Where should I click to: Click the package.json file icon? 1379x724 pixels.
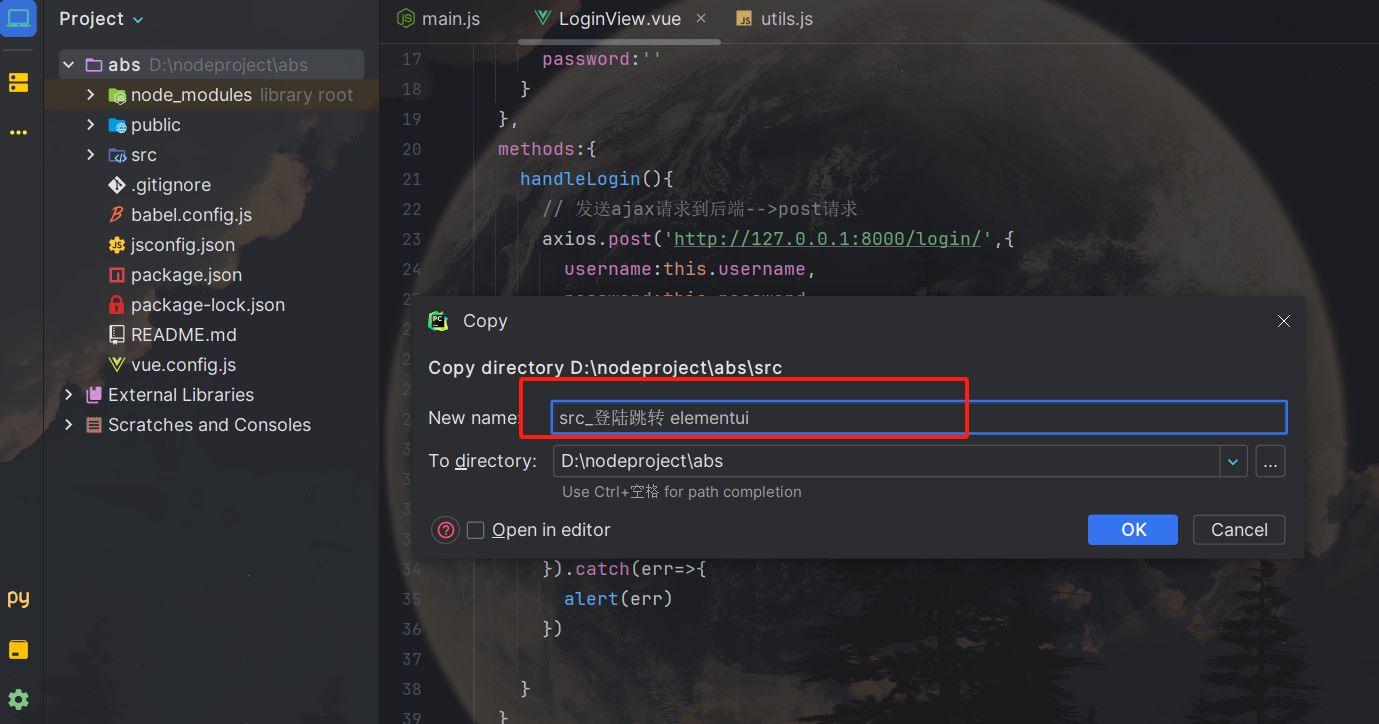pos(117,275)
